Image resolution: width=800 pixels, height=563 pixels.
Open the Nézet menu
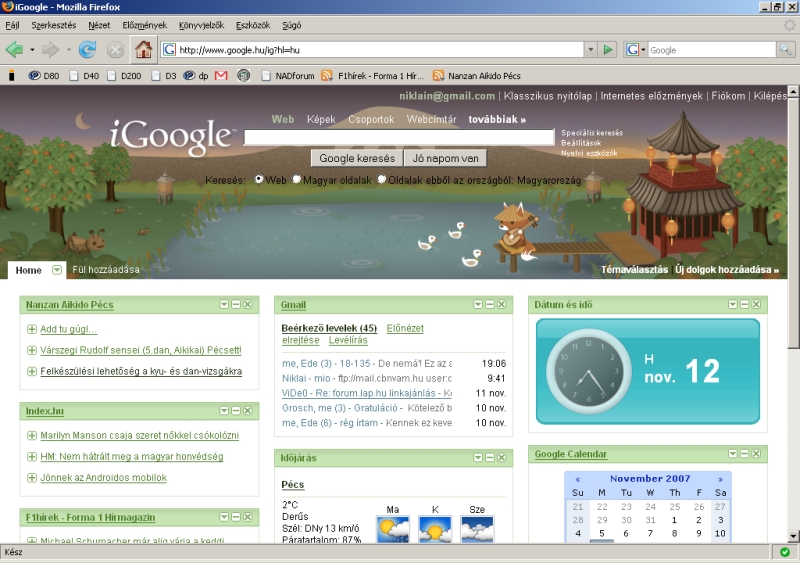(x=99, y=25)
